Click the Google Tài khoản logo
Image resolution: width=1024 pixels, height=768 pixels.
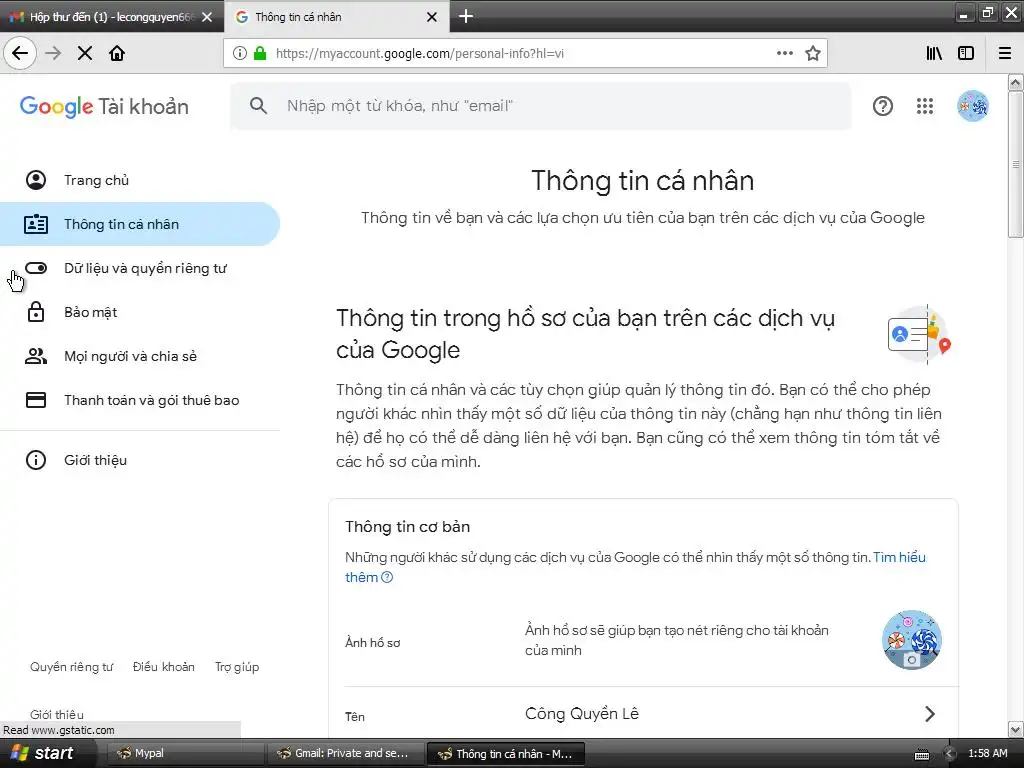click(x=104, y=106)
